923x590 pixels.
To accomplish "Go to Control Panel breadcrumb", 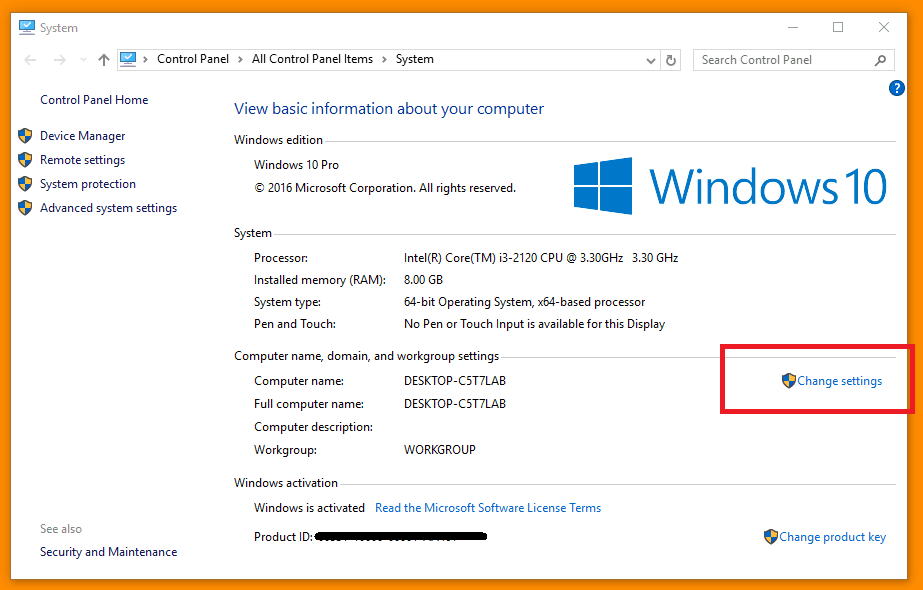I will [192, 60].
